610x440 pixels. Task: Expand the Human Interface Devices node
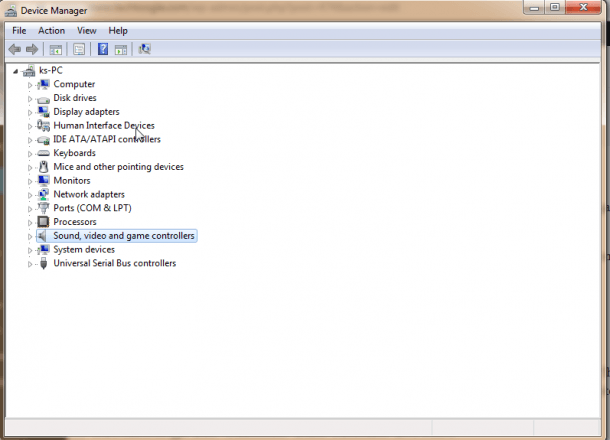pyautogui.click(x=30, y=126)
